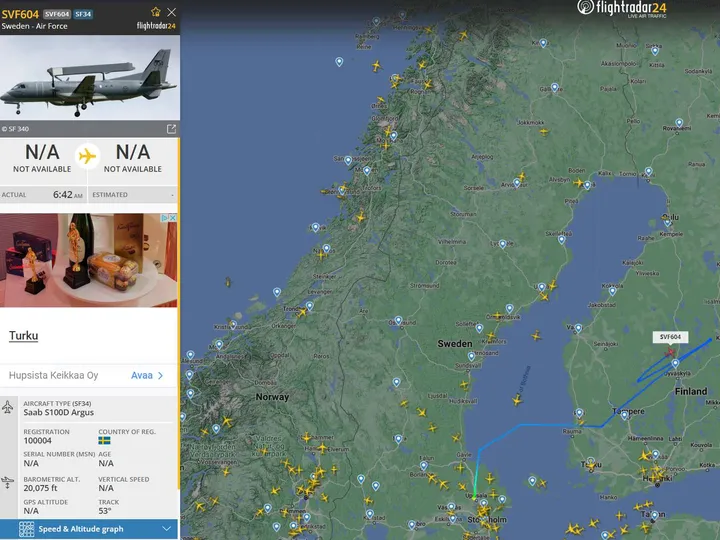Viewport: 720px width, 540px height.
Task: Open the Avaa link in the ad
Action: point(147,376)
